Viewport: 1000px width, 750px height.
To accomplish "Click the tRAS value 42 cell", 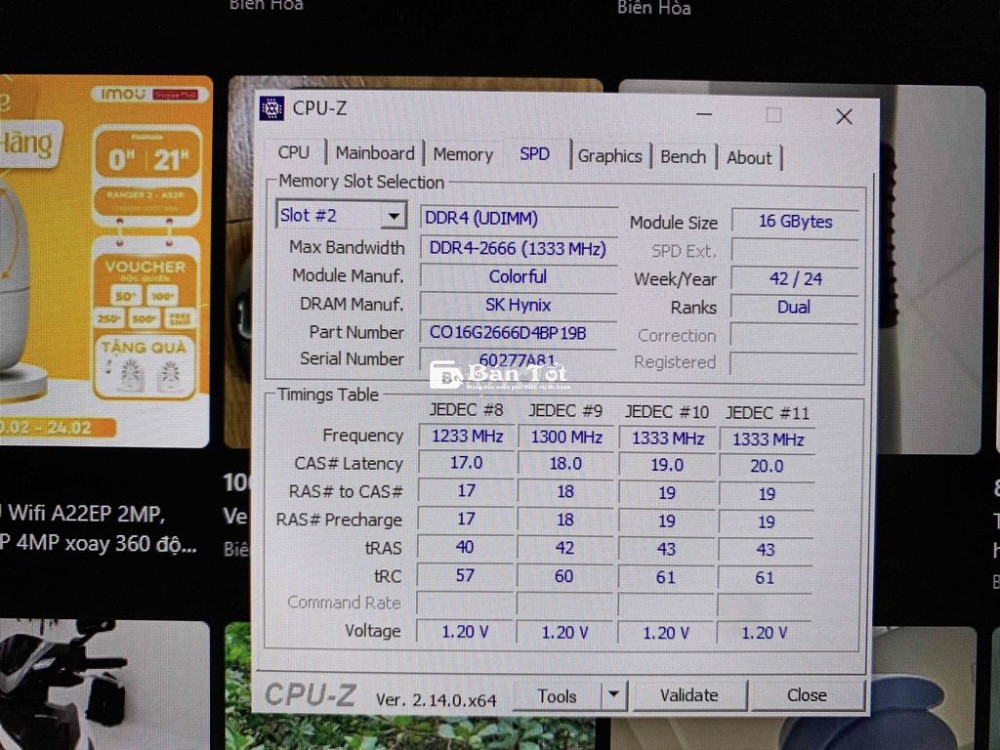I will [x=564, y=548].
